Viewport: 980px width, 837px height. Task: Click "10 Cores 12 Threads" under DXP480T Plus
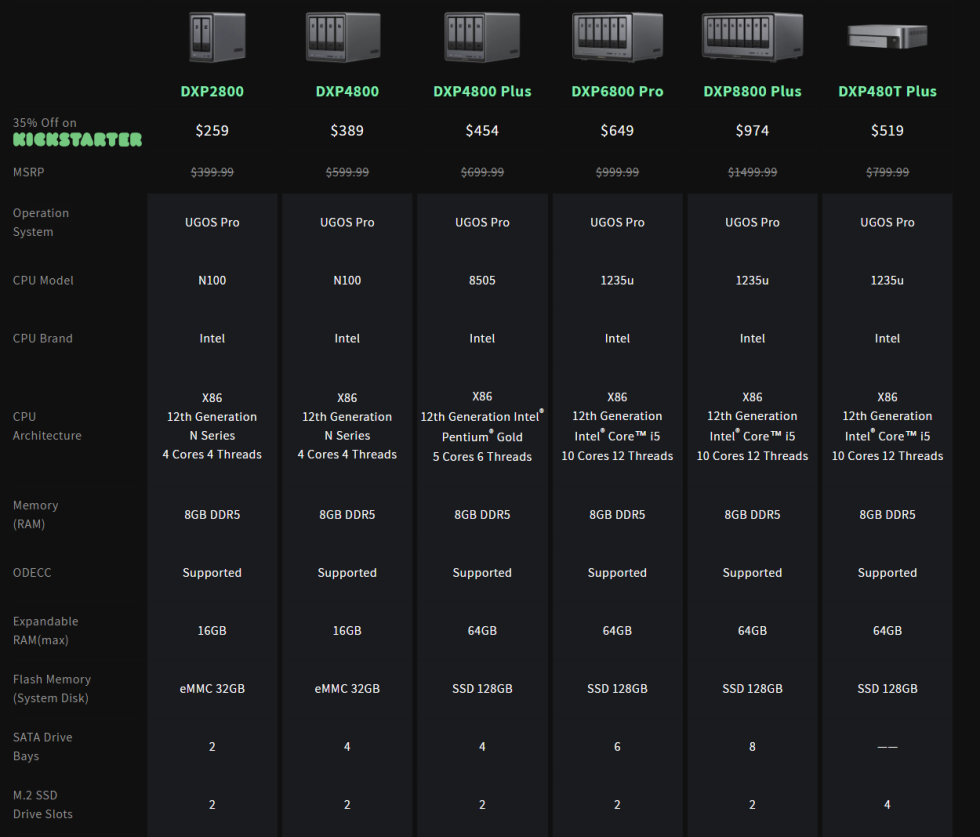tap(888, 456)
